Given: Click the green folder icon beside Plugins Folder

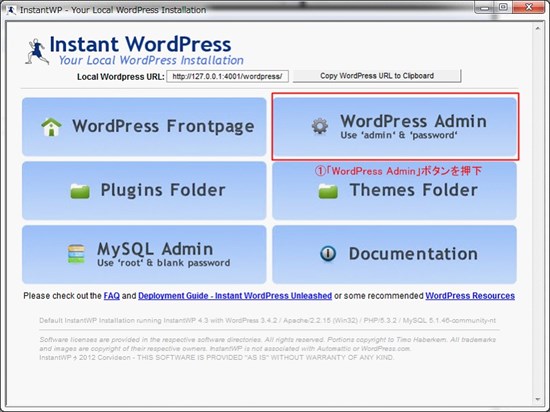Looking at the screenshot, I should (x=80, y=191).
